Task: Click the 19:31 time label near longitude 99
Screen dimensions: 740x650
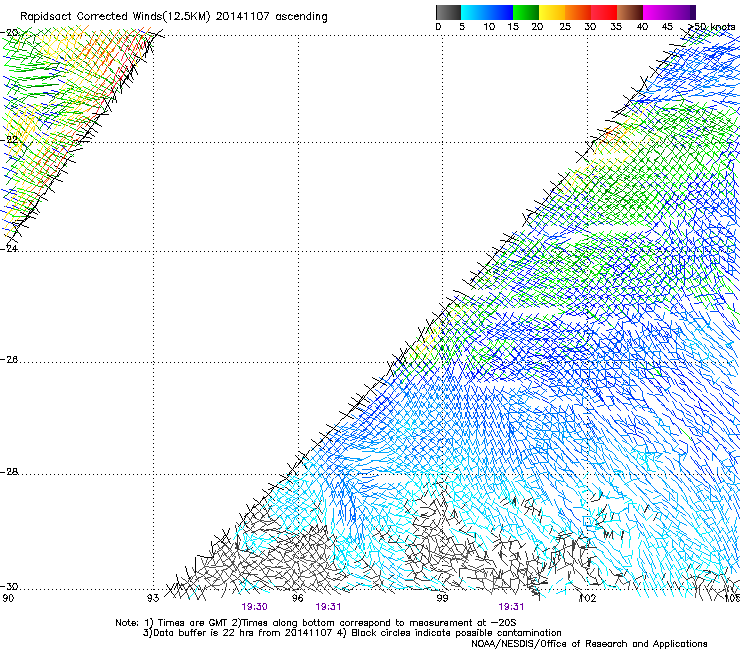Action: [x=511, y=607]
